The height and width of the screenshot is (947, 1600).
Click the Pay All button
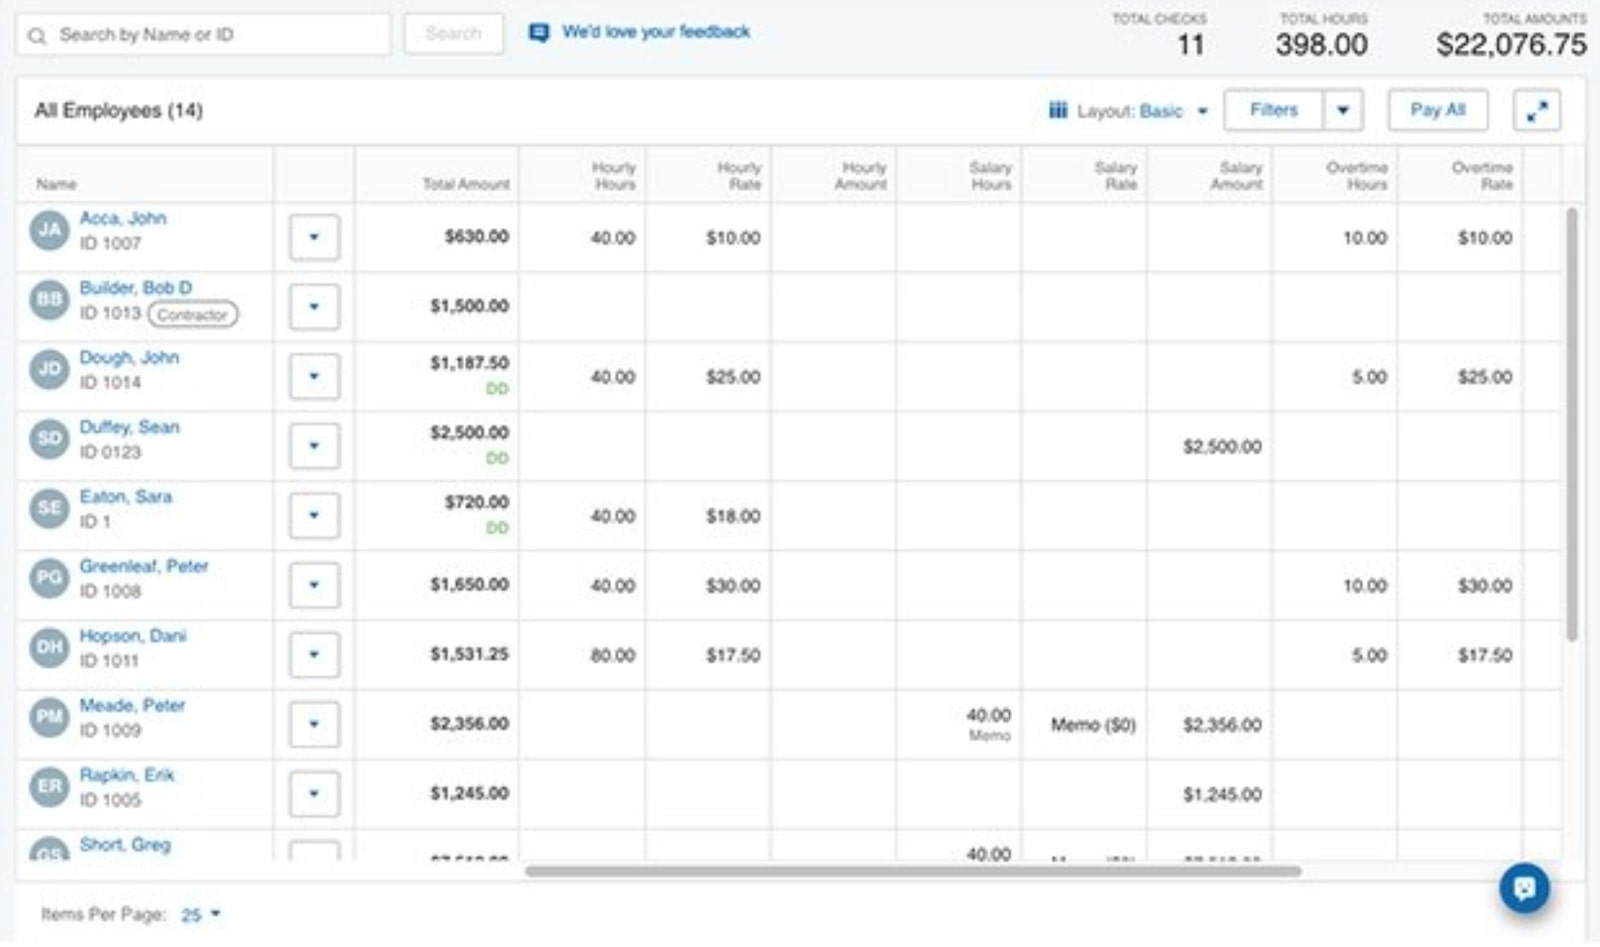(1437, 110)
